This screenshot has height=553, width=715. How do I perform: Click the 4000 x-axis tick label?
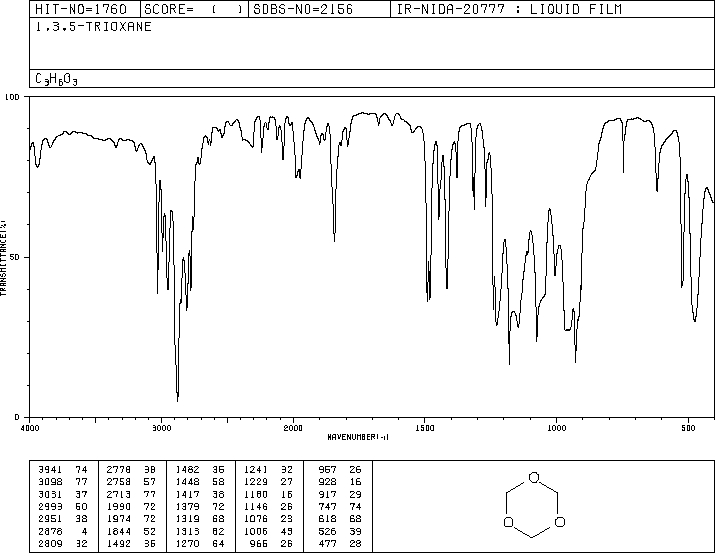click(30, 428)
